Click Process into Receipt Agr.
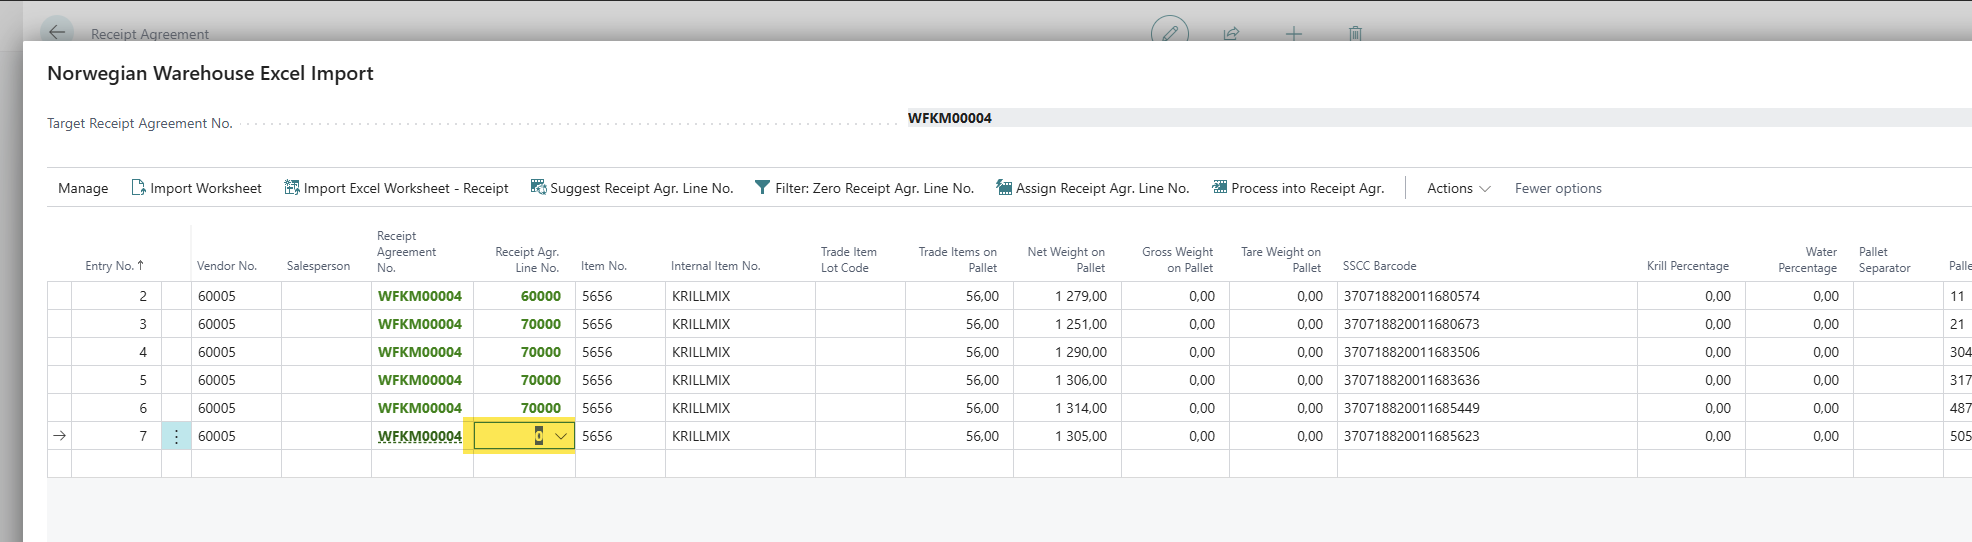This screenshot has height=542, width=1972. 1298,188
